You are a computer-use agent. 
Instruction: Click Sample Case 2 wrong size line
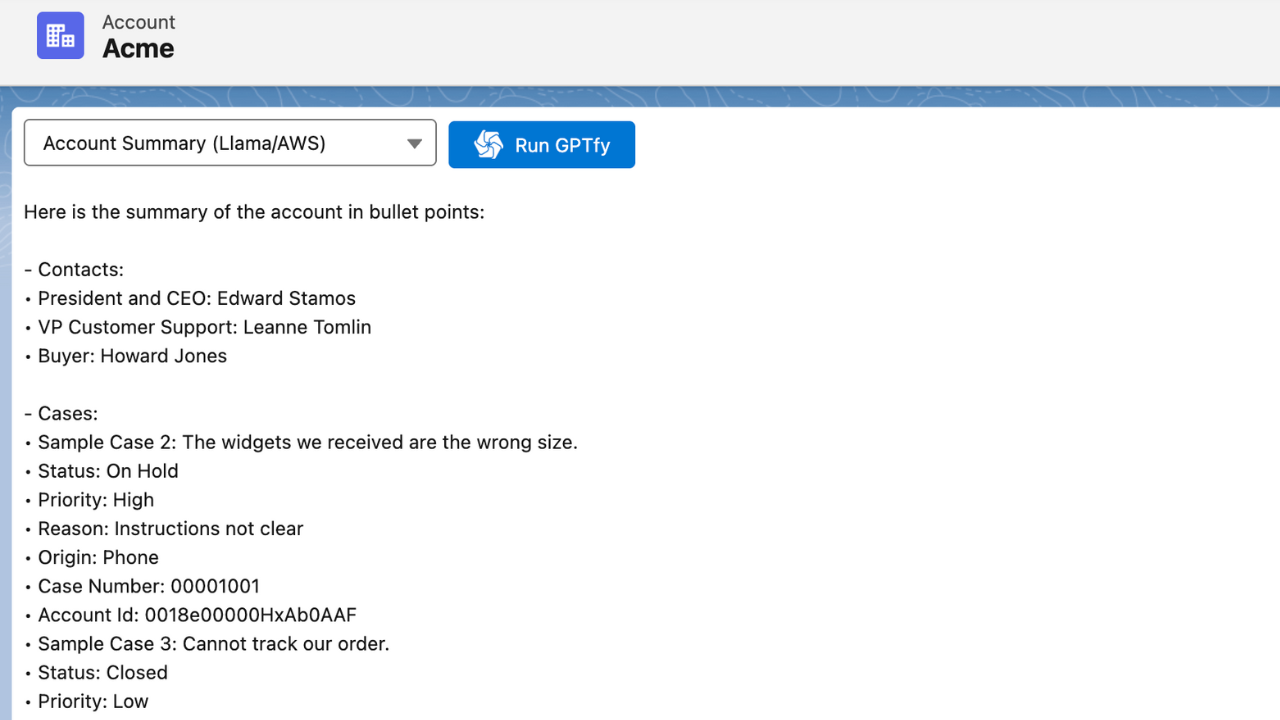coord(307,442)
